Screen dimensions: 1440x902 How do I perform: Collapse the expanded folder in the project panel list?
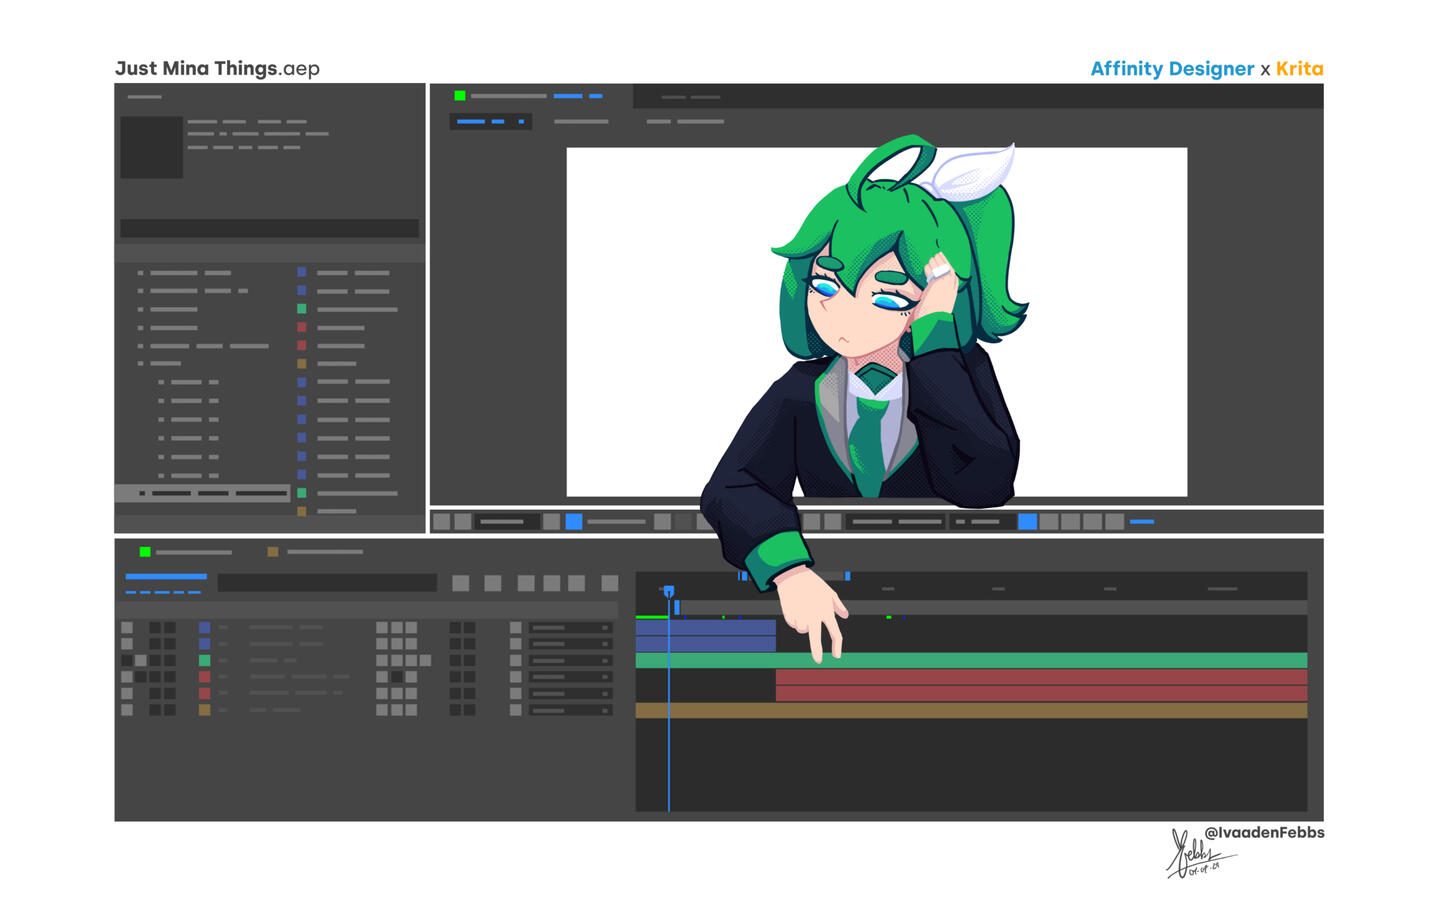click(x=141, y=363)
